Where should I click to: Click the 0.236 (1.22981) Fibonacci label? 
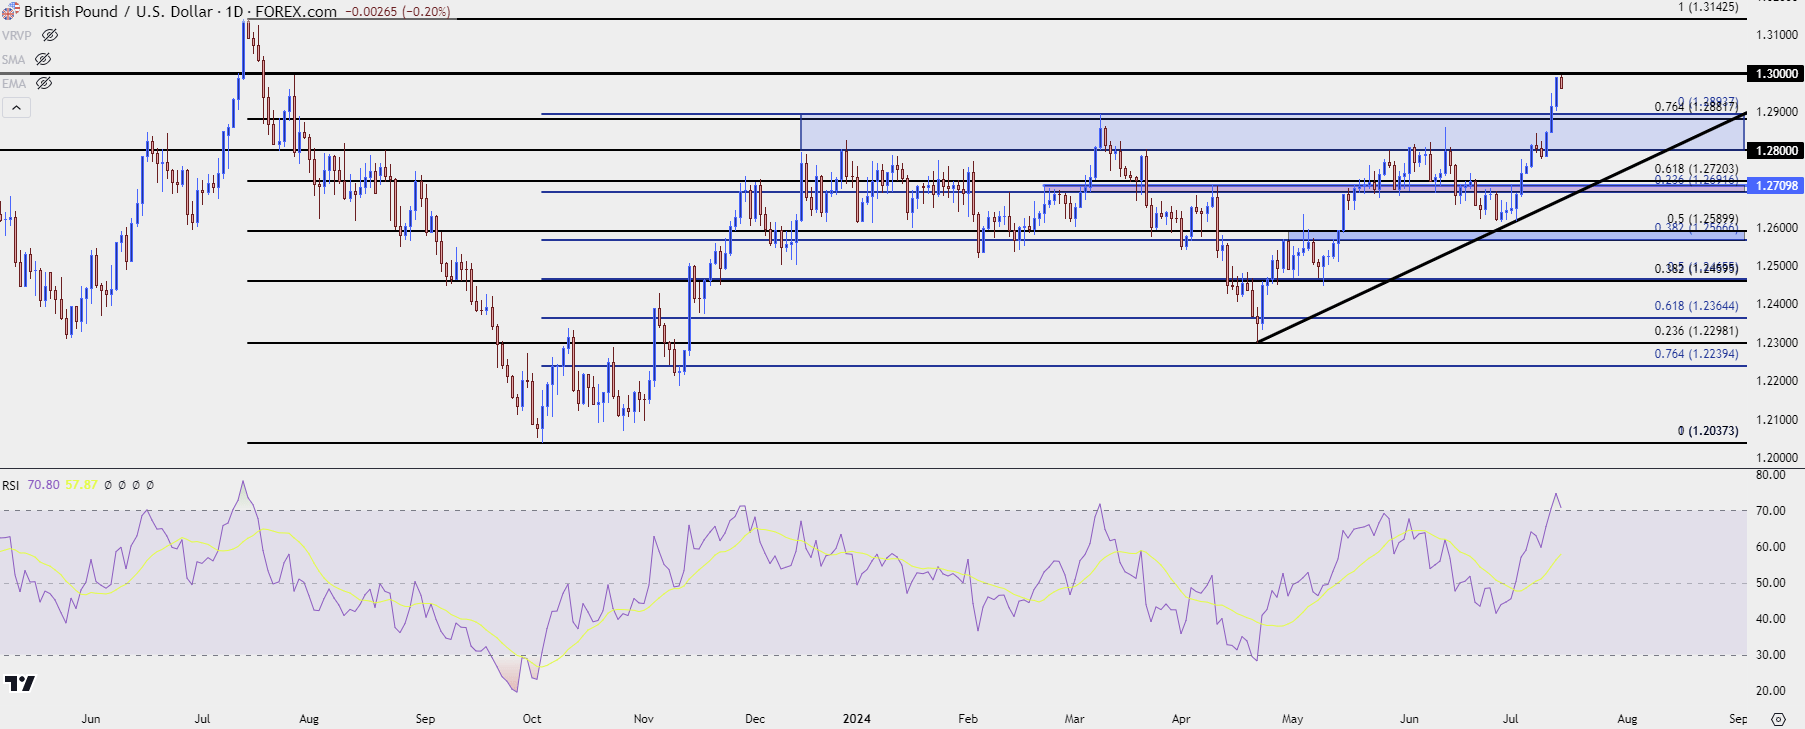1696,331
